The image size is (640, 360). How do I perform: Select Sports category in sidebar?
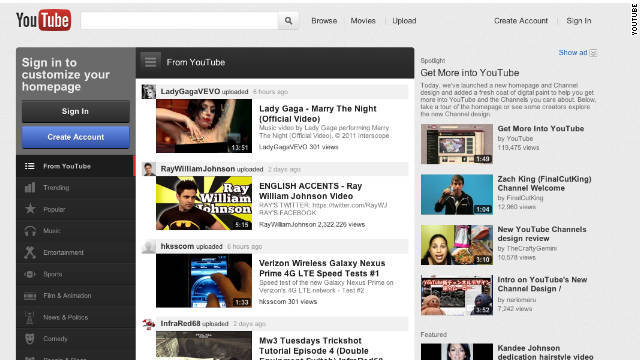(76, 274)
